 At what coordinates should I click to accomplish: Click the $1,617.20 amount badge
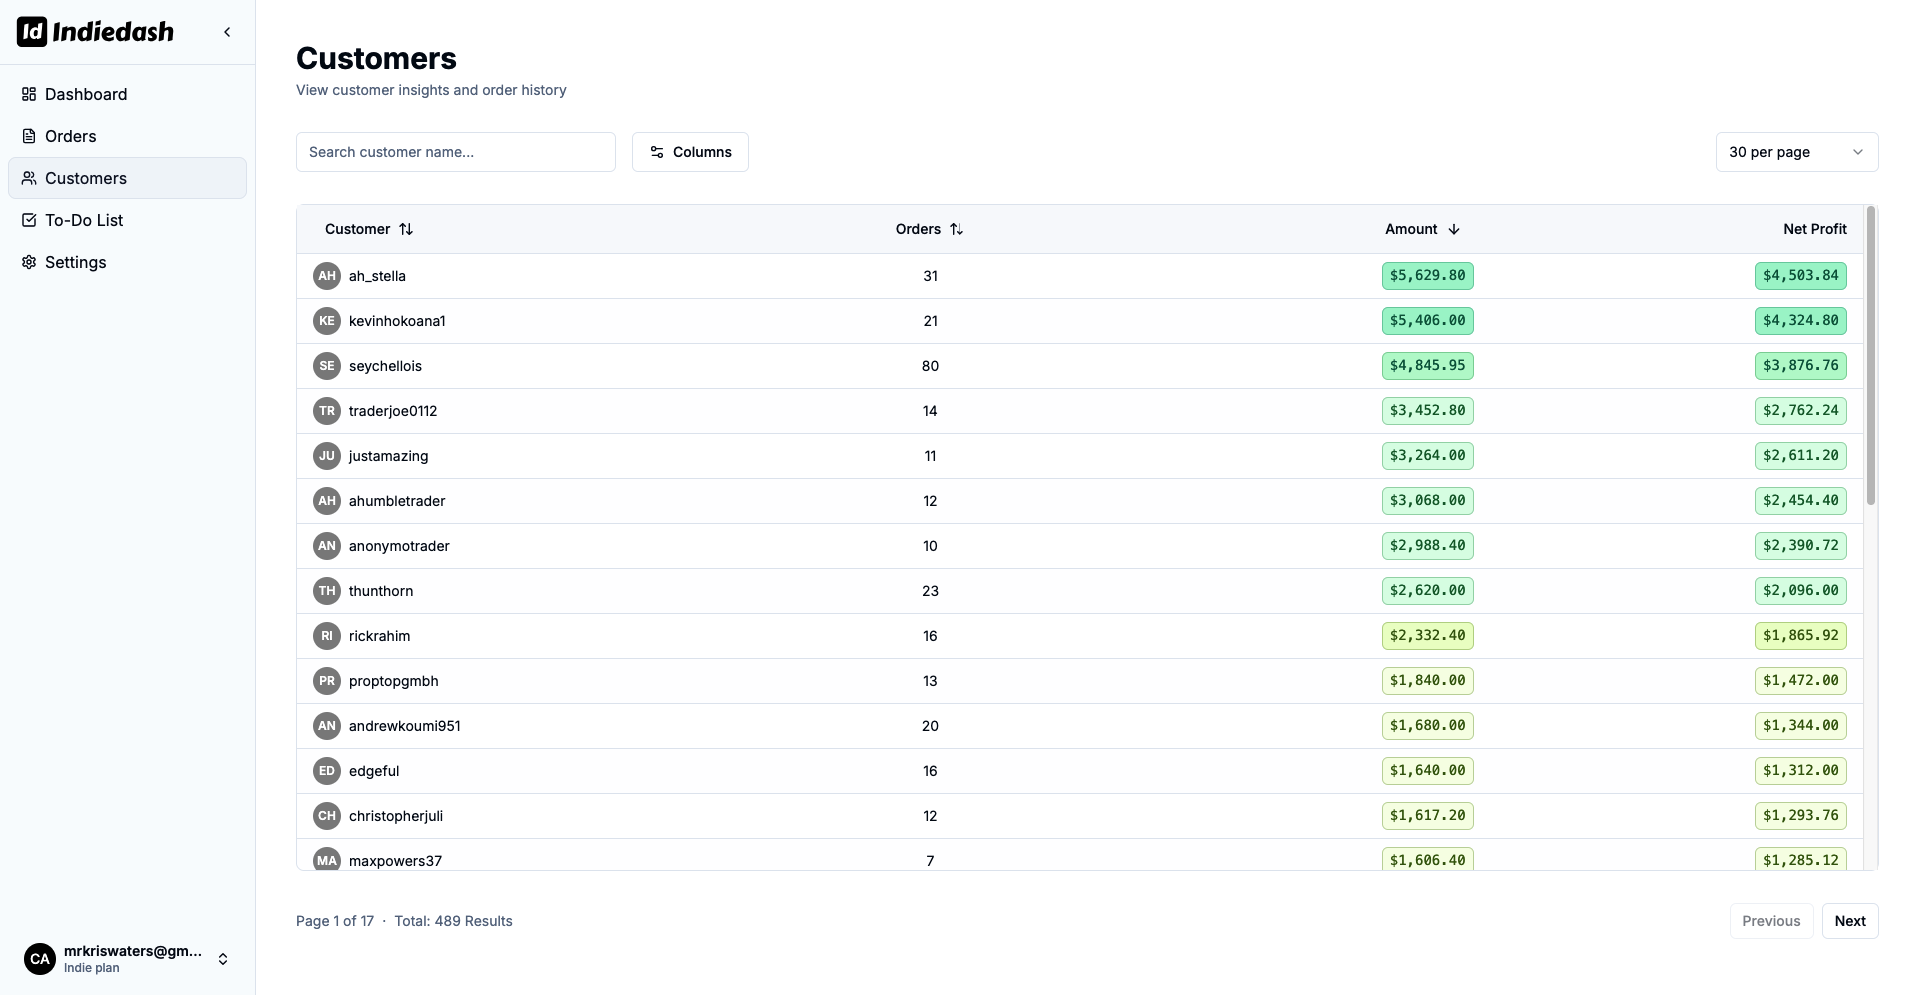(x=1427, y=816)
